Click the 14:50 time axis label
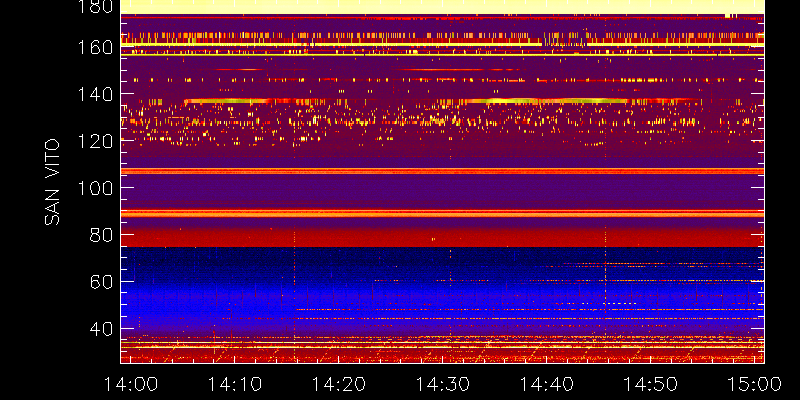The width and height of the screenshot is (800, 400). (651, 384)
